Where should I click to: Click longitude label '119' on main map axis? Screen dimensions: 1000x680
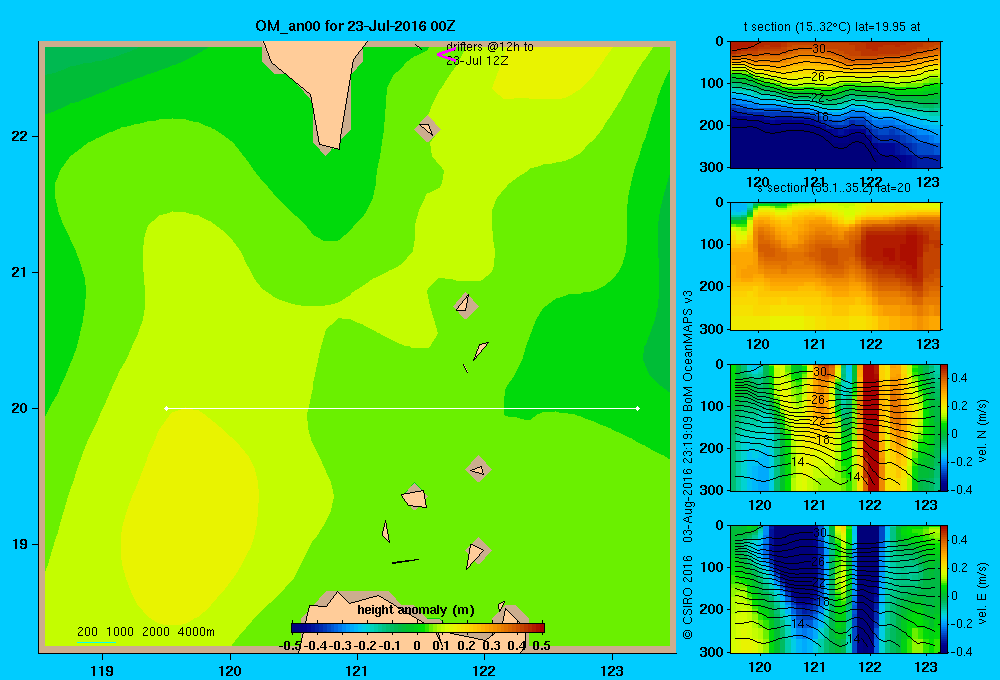[x=102, y=670]
